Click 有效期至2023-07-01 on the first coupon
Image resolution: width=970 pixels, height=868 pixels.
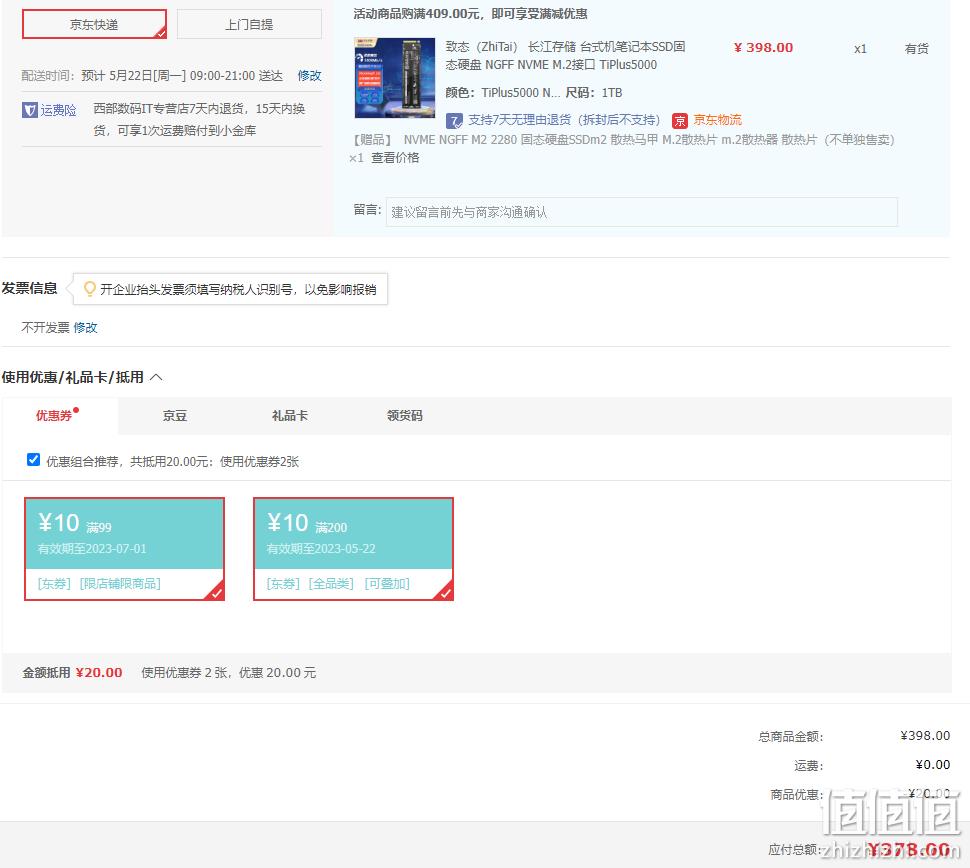click(x=92, y=549)
